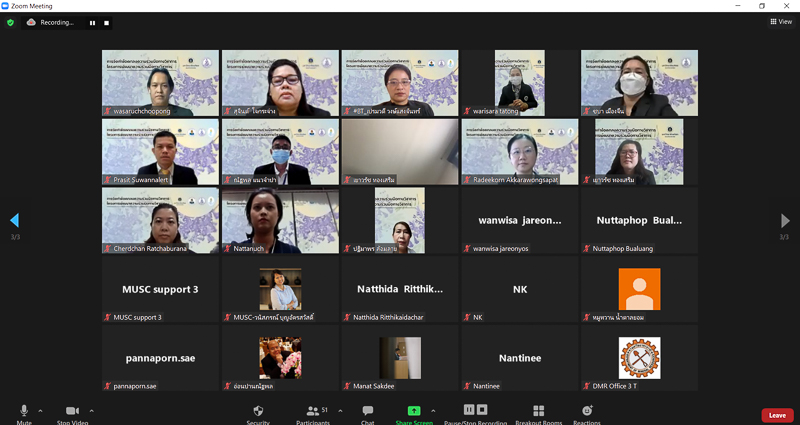Image resolution: width=800 pixels, height=425 pixels.
Task: Open the Security options
Action: coord(258,411)
